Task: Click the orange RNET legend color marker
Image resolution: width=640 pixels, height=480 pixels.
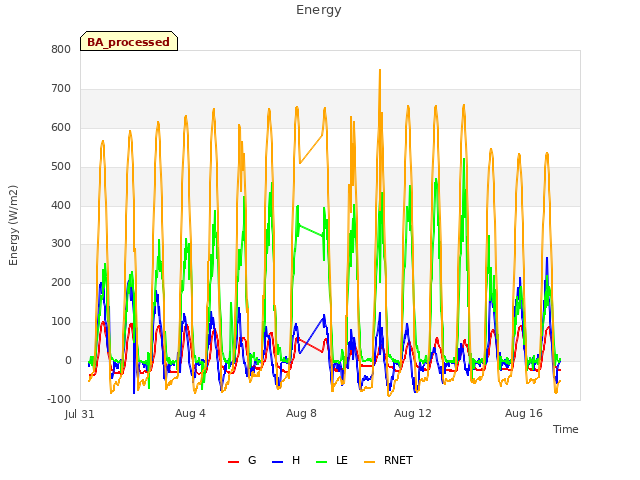Action: click(x=369, y=462)
